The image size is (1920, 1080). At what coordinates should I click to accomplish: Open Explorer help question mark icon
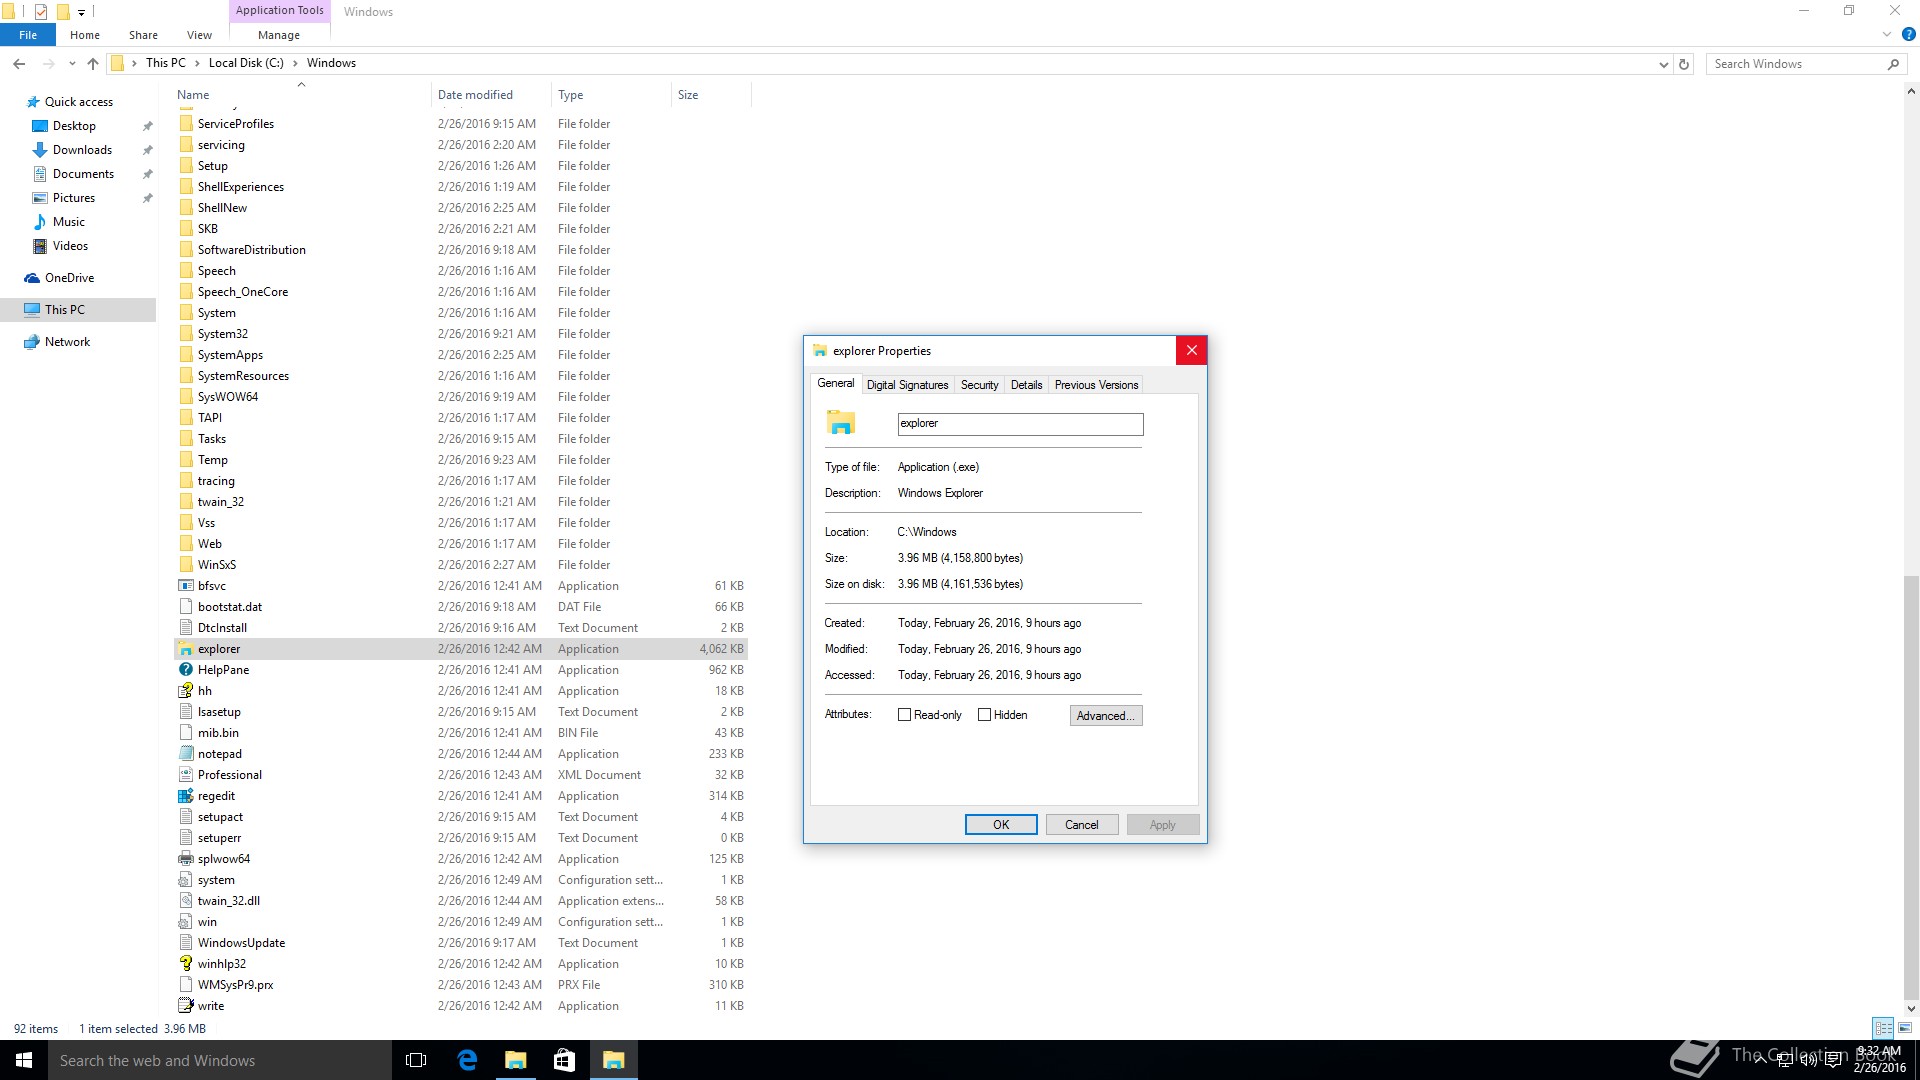coord(1908,35)
